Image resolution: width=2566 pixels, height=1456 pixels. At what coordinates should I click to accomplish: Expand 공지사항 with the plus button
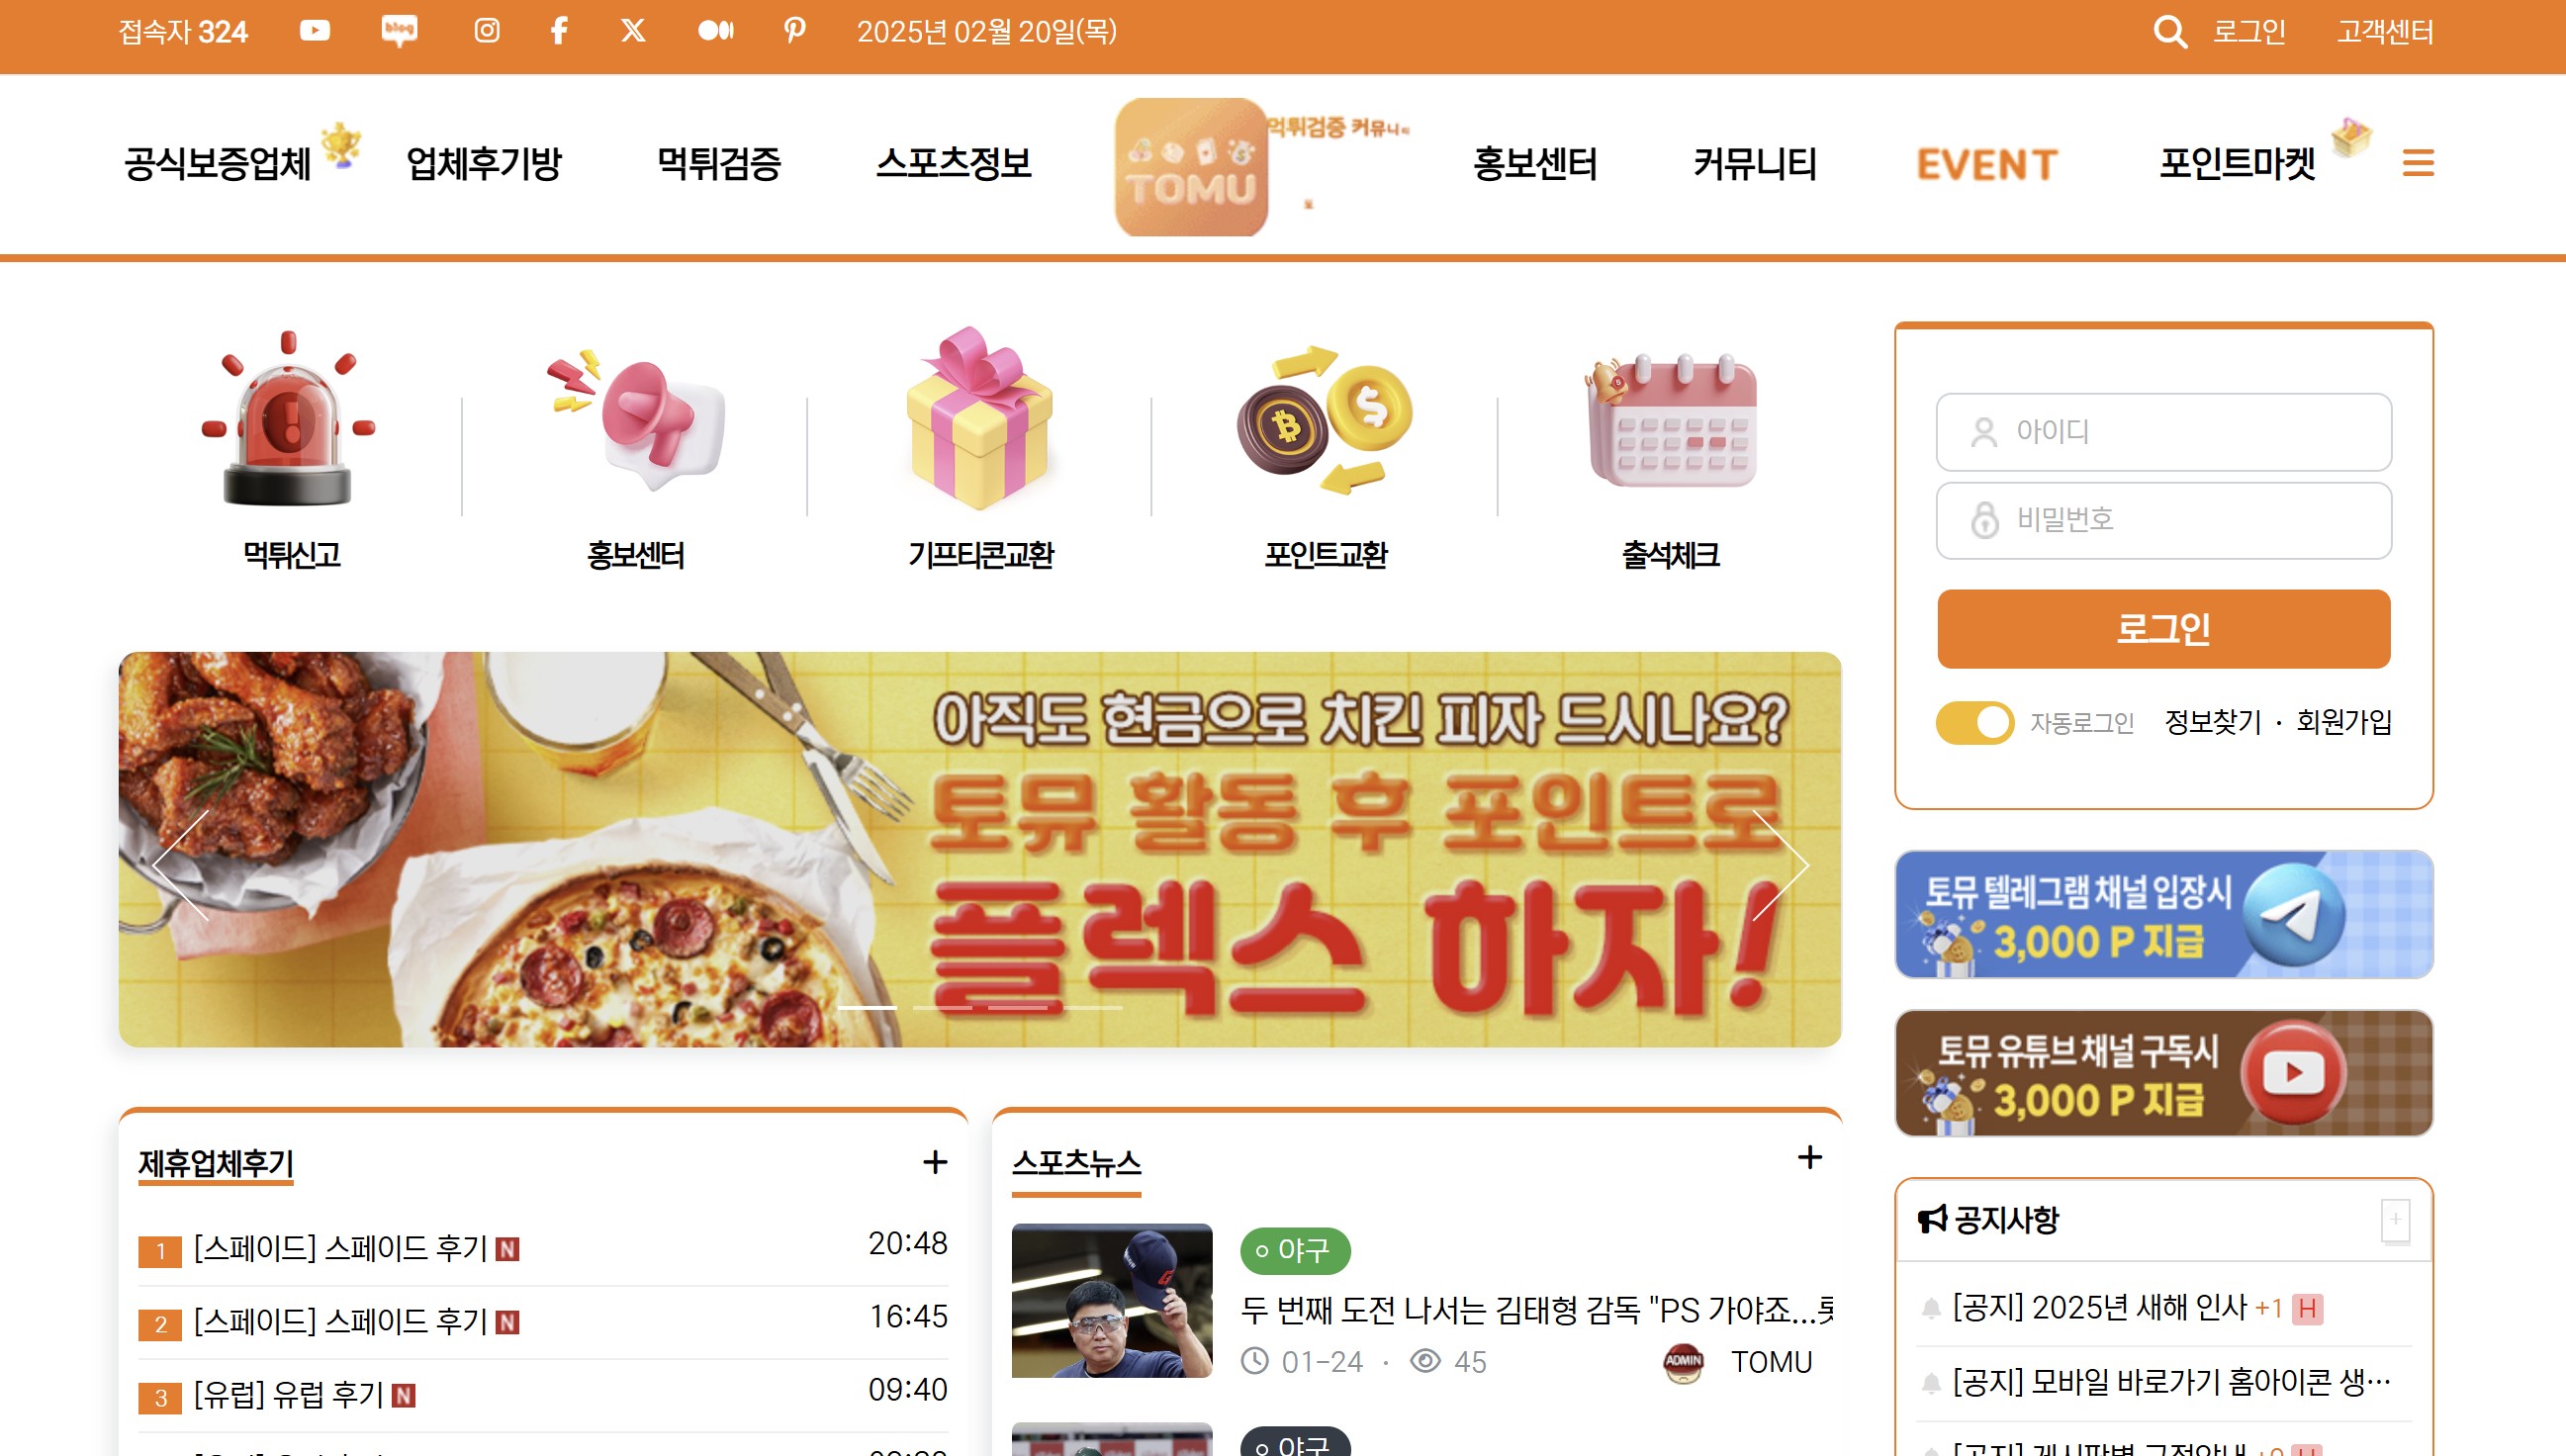pyautogui.click(x=2396, y=1220)
